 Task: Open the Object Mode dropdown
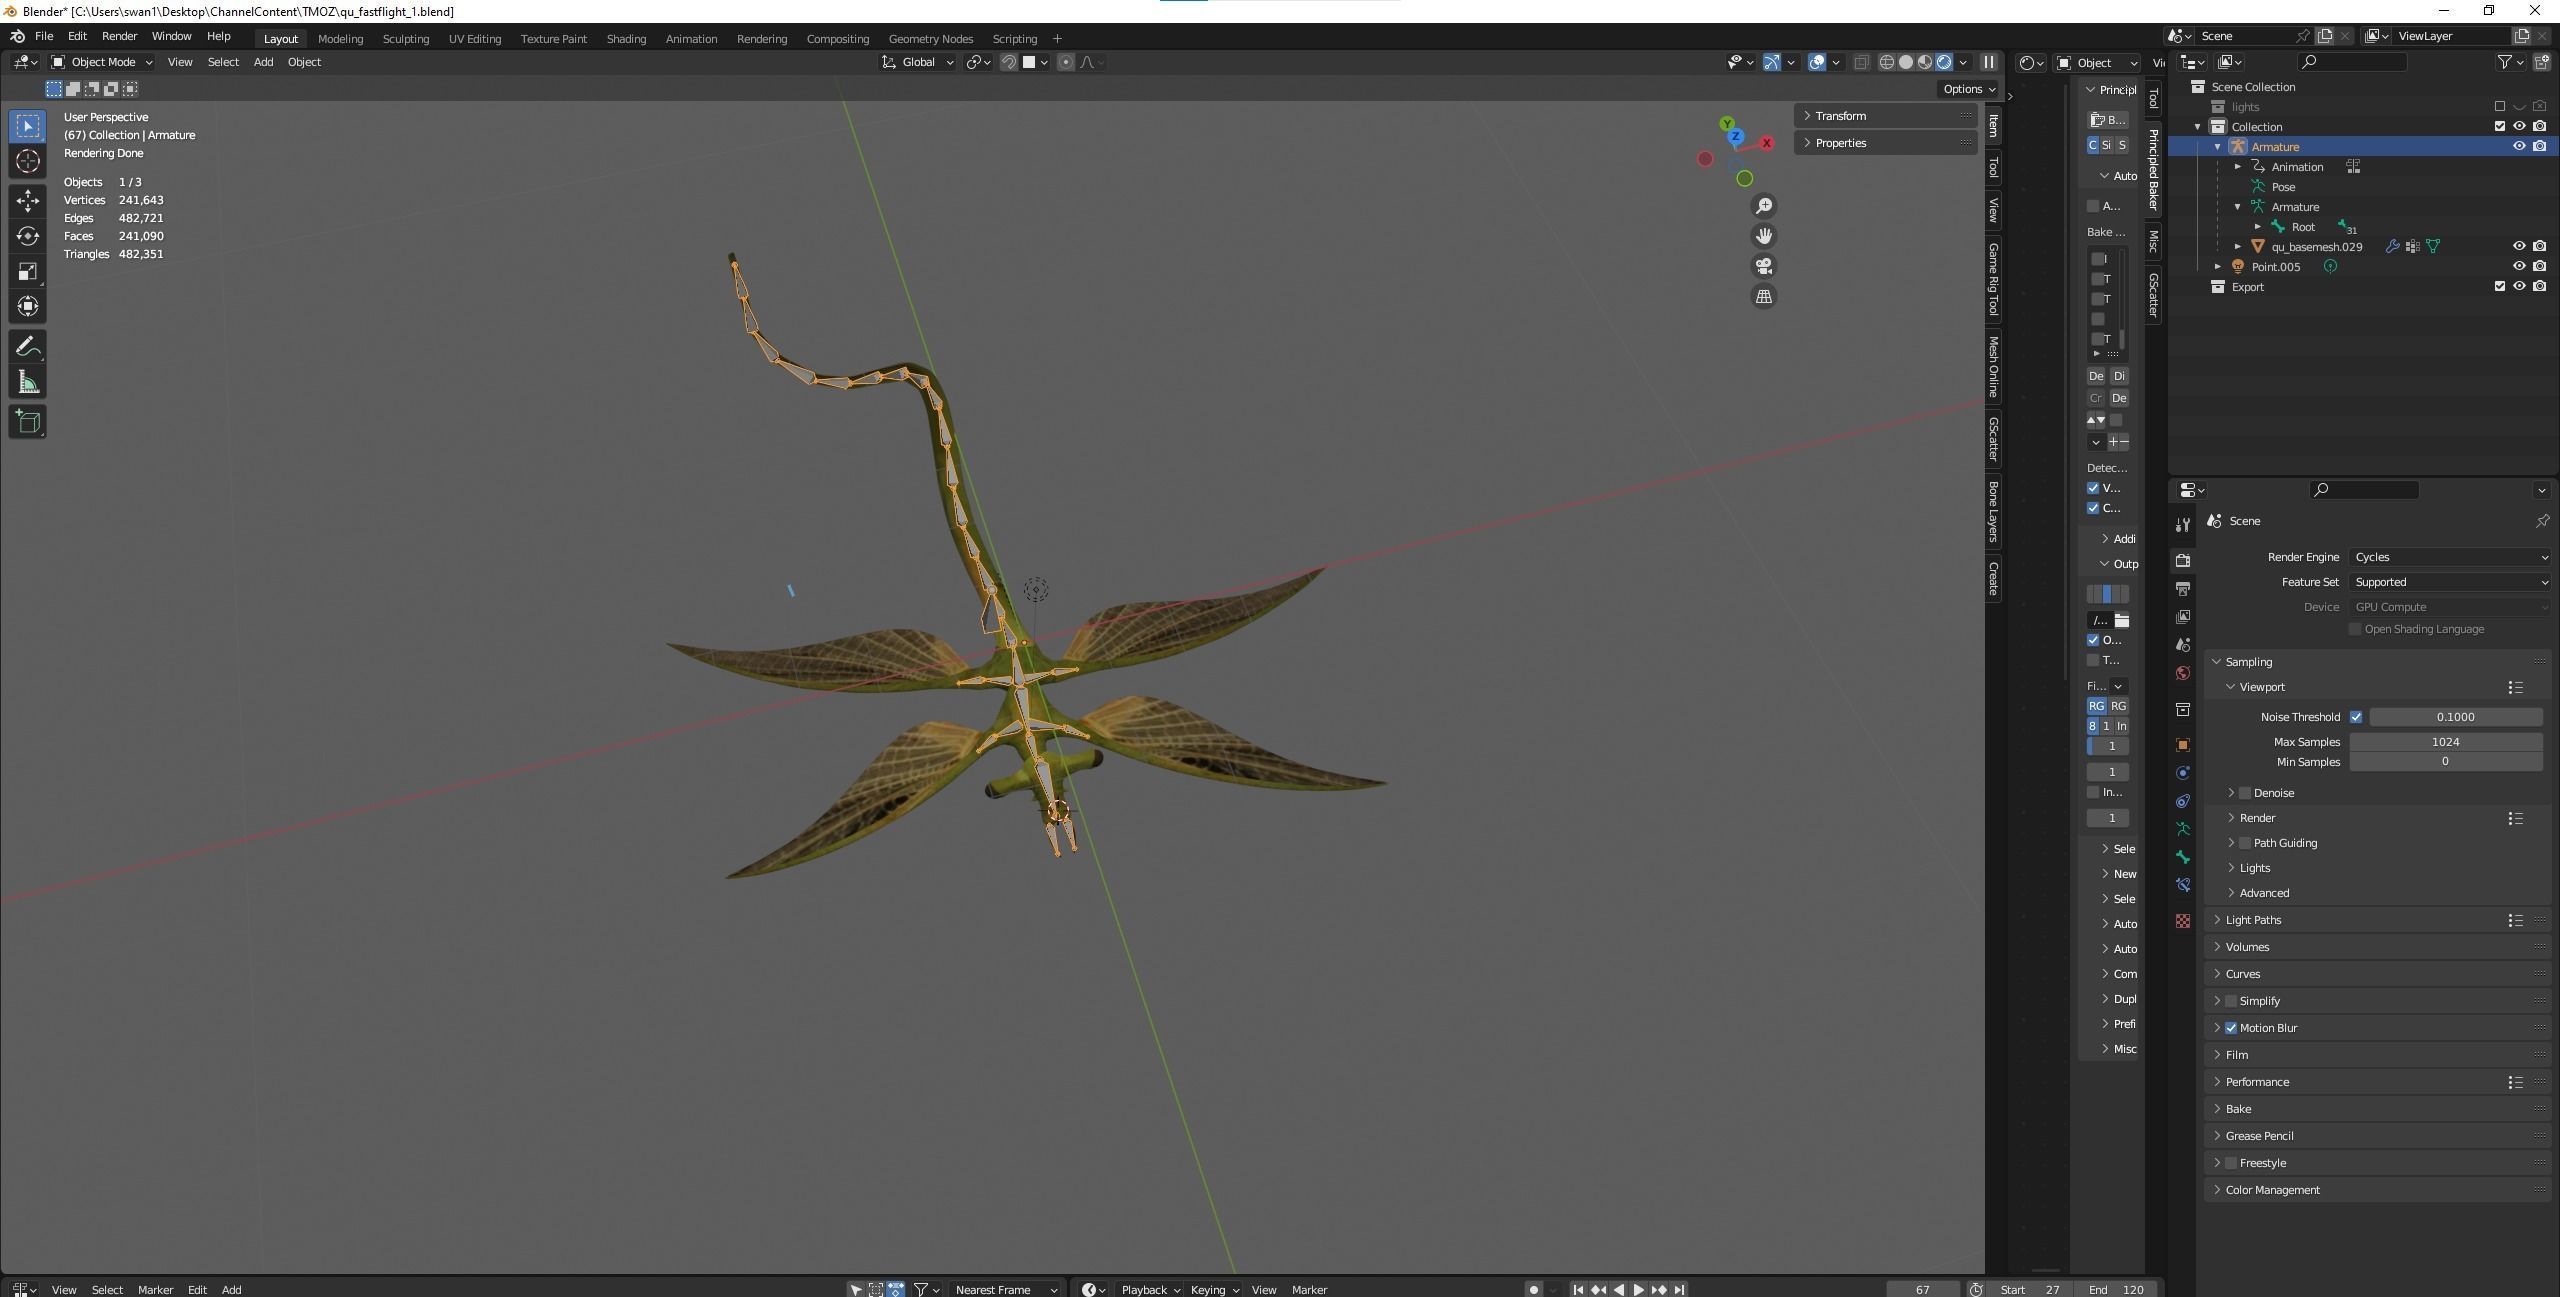(x=102, y=62)
